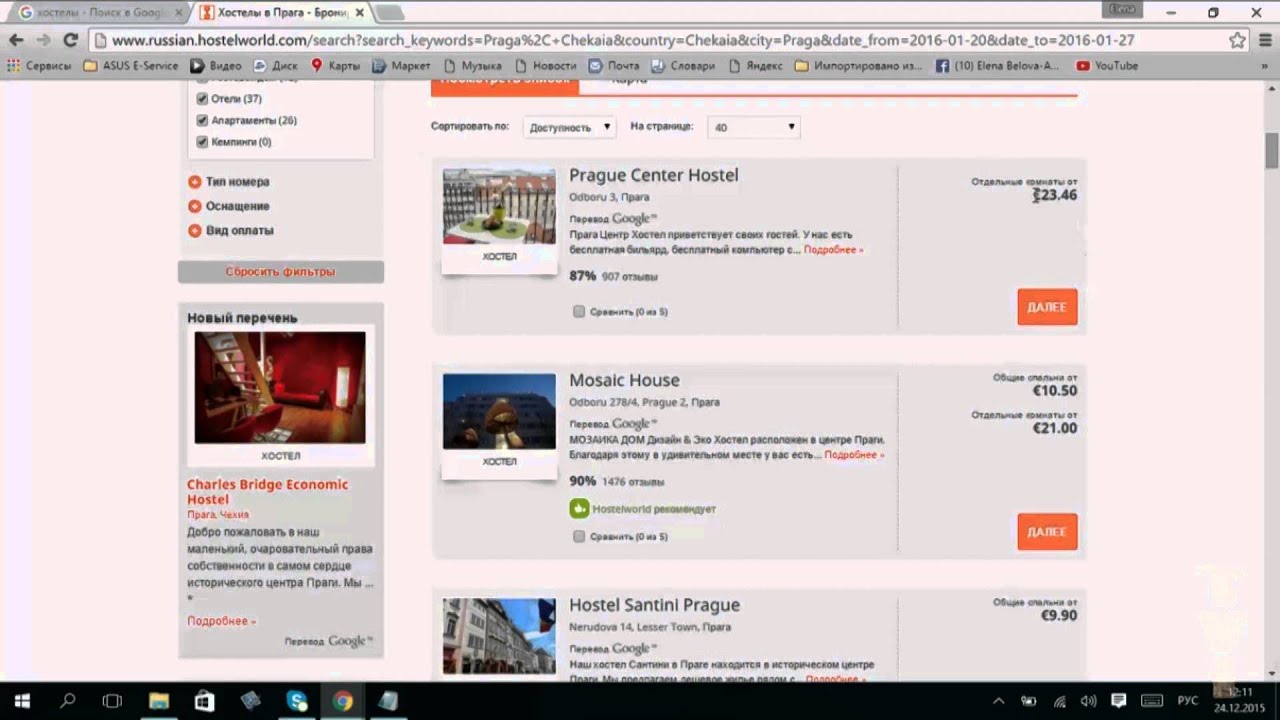Click the browser back arrow
Screen dimensions: 1280x720
16,40
